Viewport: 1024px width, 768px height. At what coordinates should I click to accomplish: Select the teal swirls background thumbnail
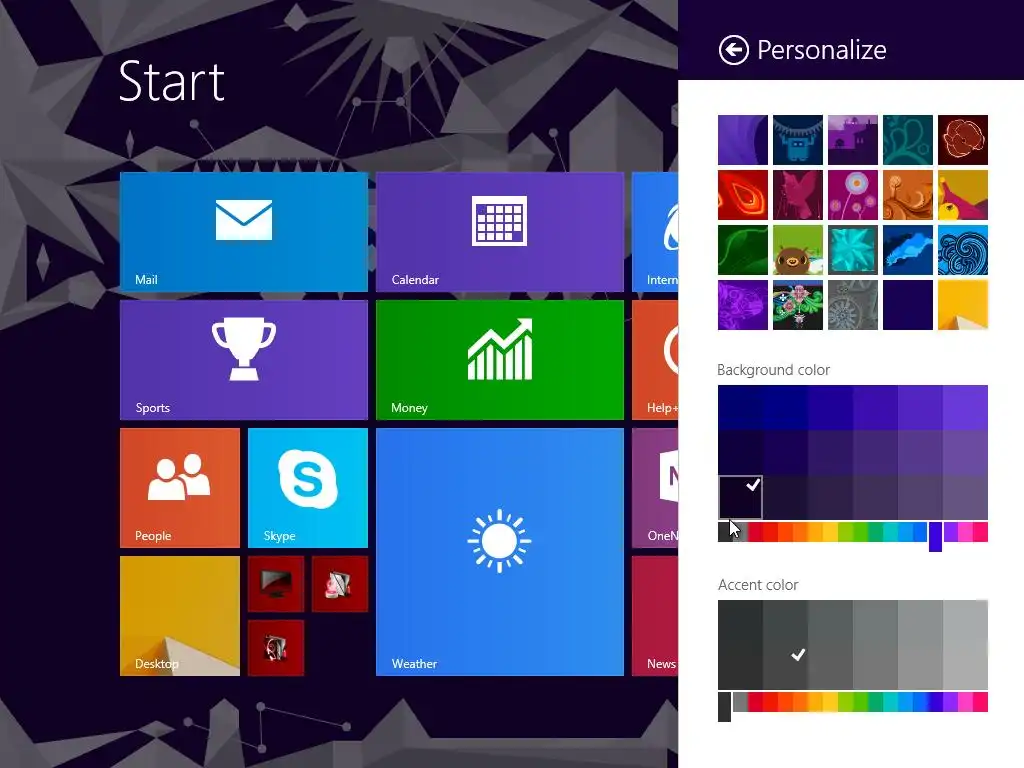point(908,140)
